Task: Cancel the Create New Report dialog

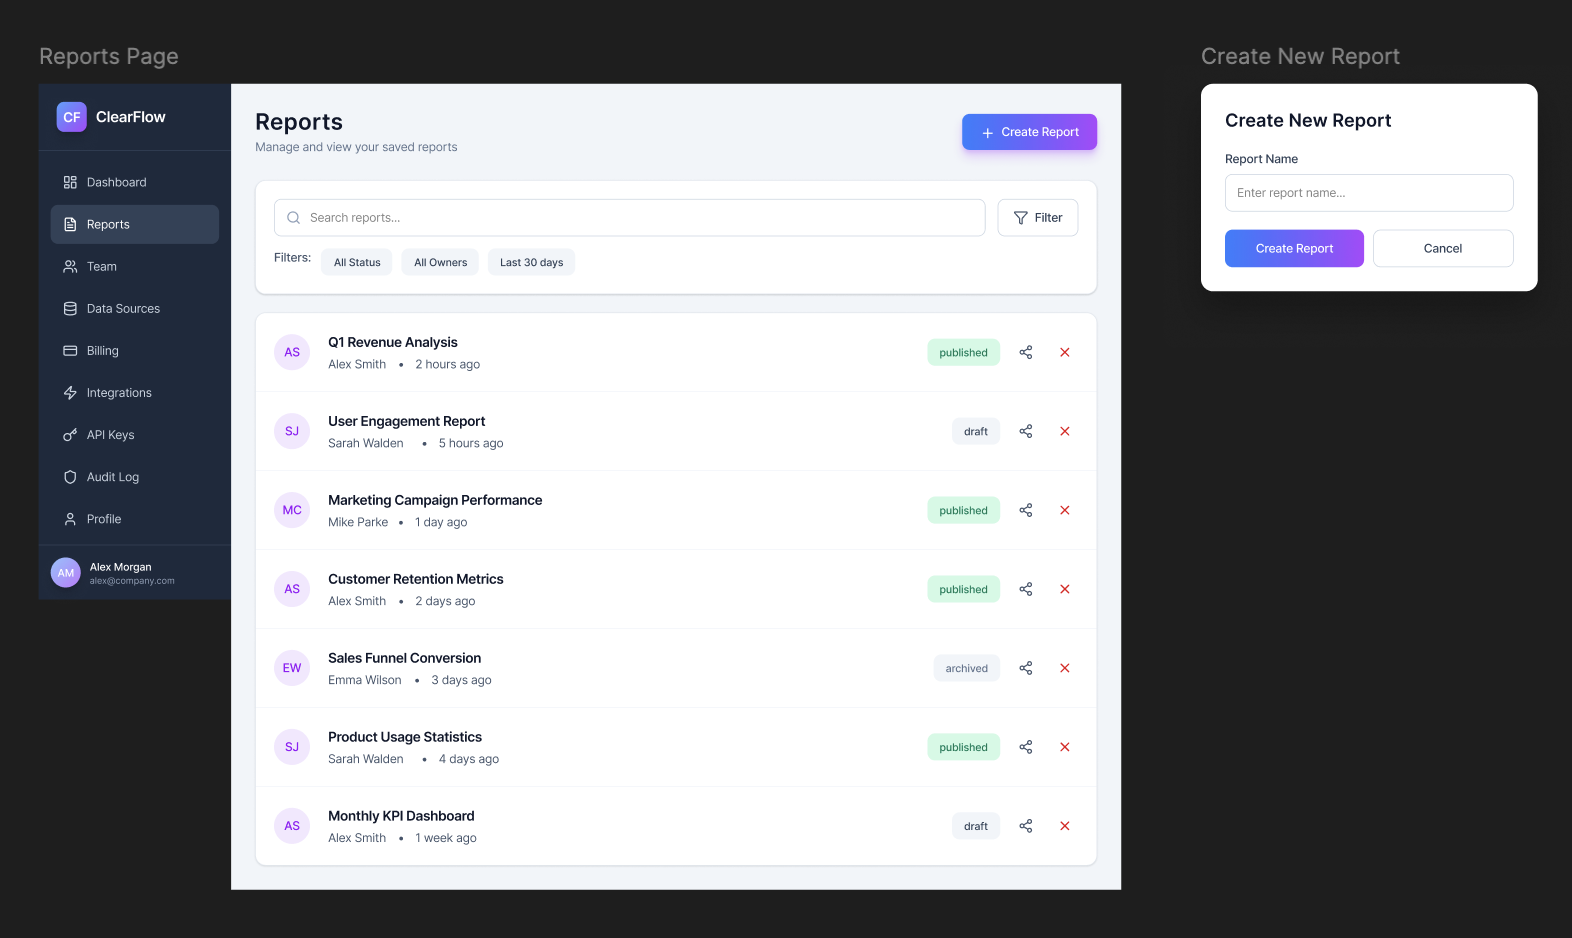Action: (1443, 248)
